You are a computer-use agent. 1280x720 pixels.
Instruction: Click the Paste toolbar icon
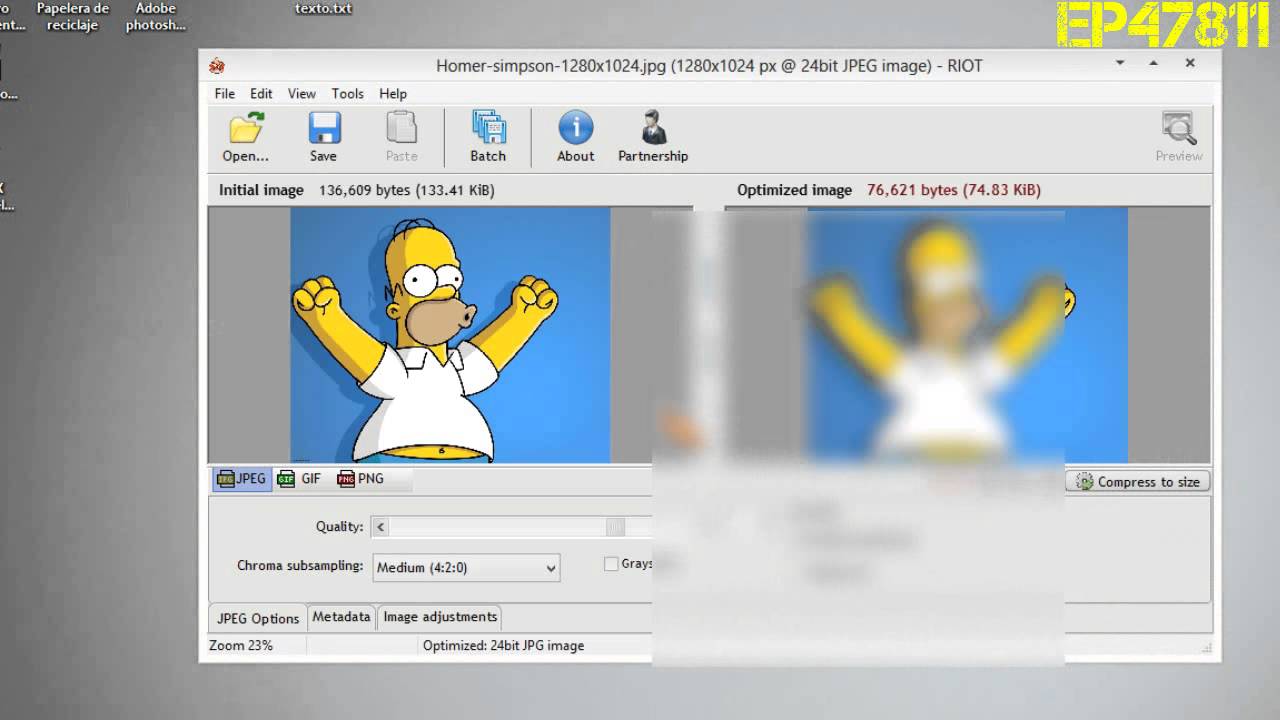[401, 136]
